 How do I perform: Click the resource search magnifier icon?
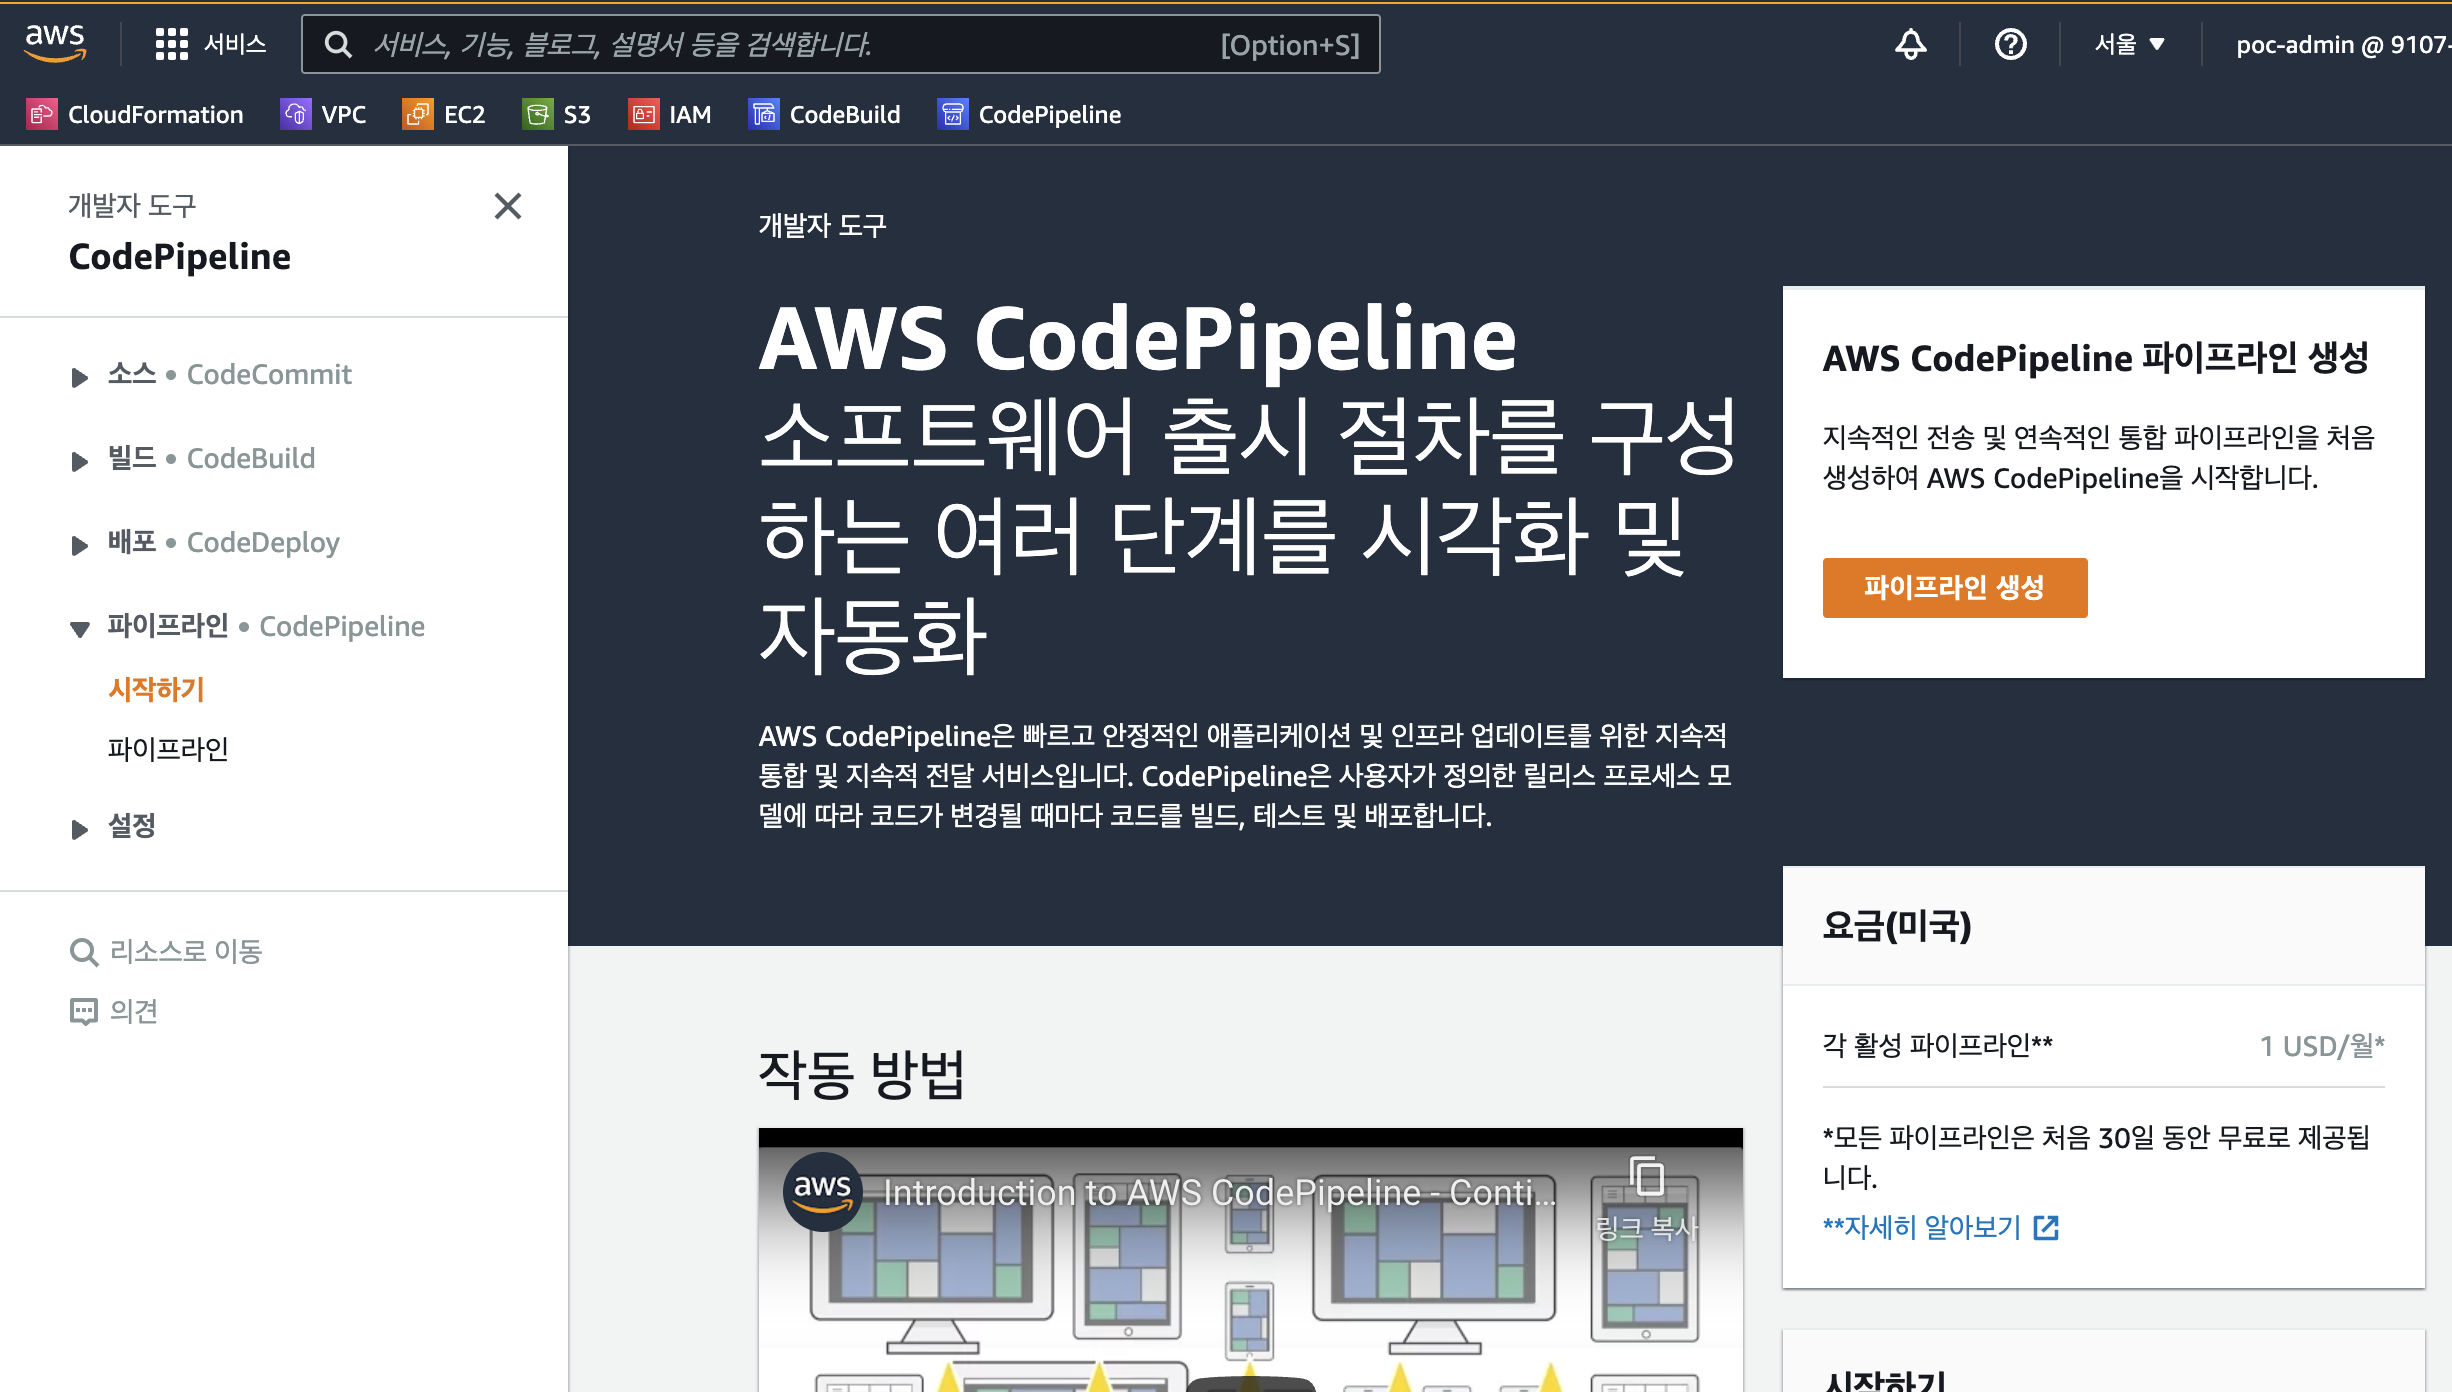(x=83, y=952)
